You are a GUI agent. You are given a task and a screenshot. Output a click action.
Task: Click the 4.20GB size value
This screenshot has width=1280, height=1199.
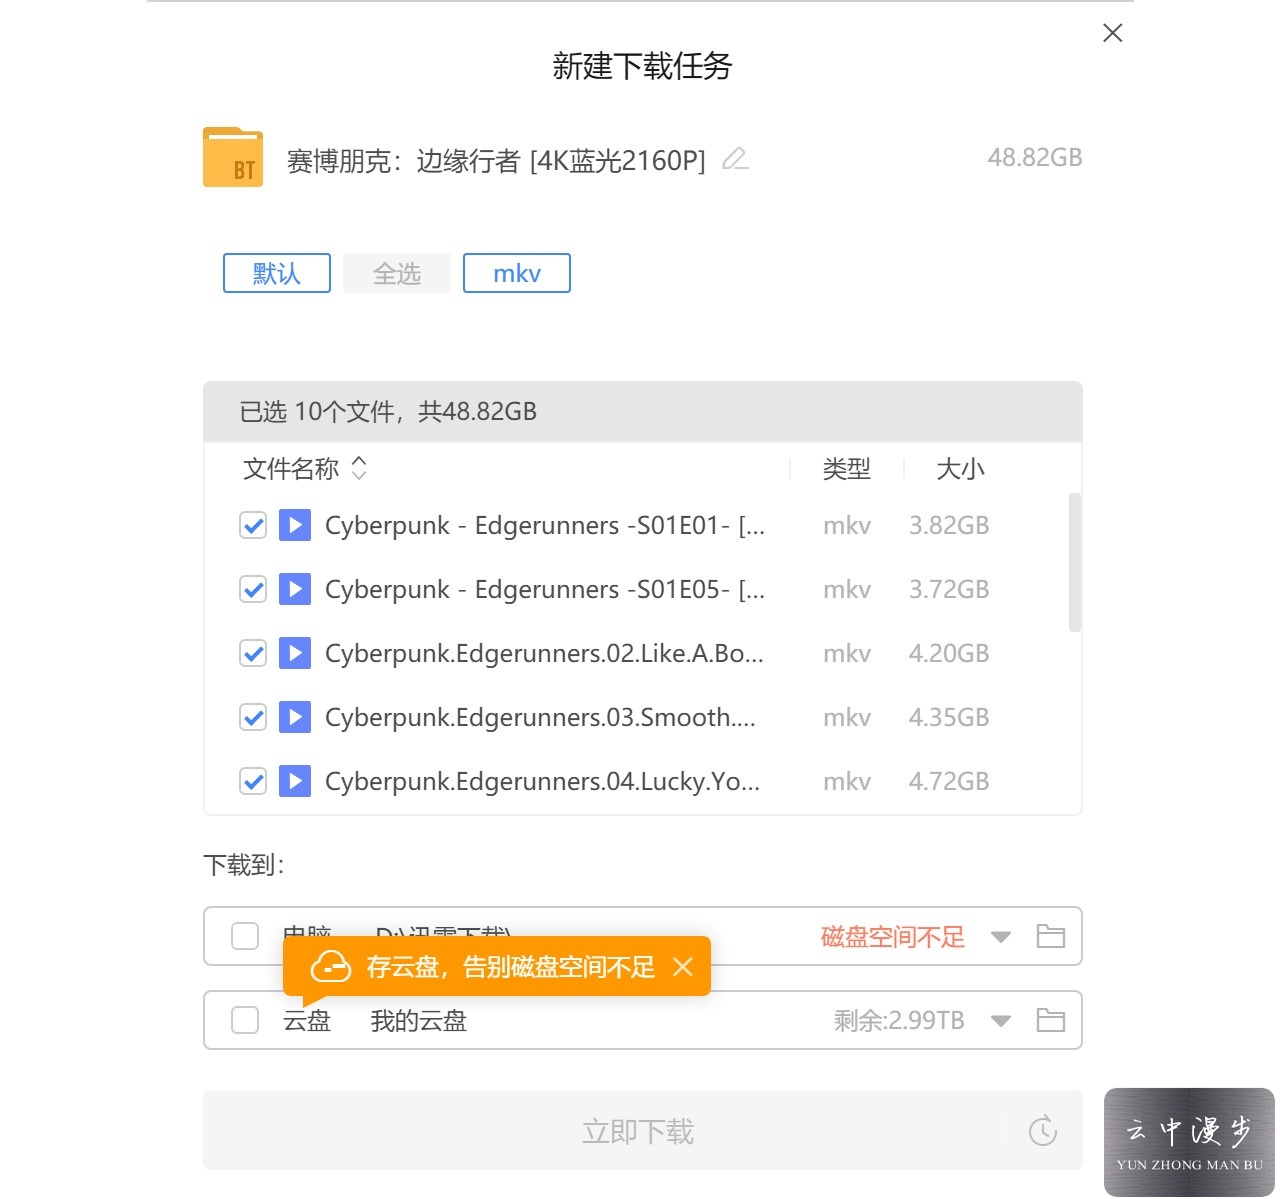click(x=949, y=654)
